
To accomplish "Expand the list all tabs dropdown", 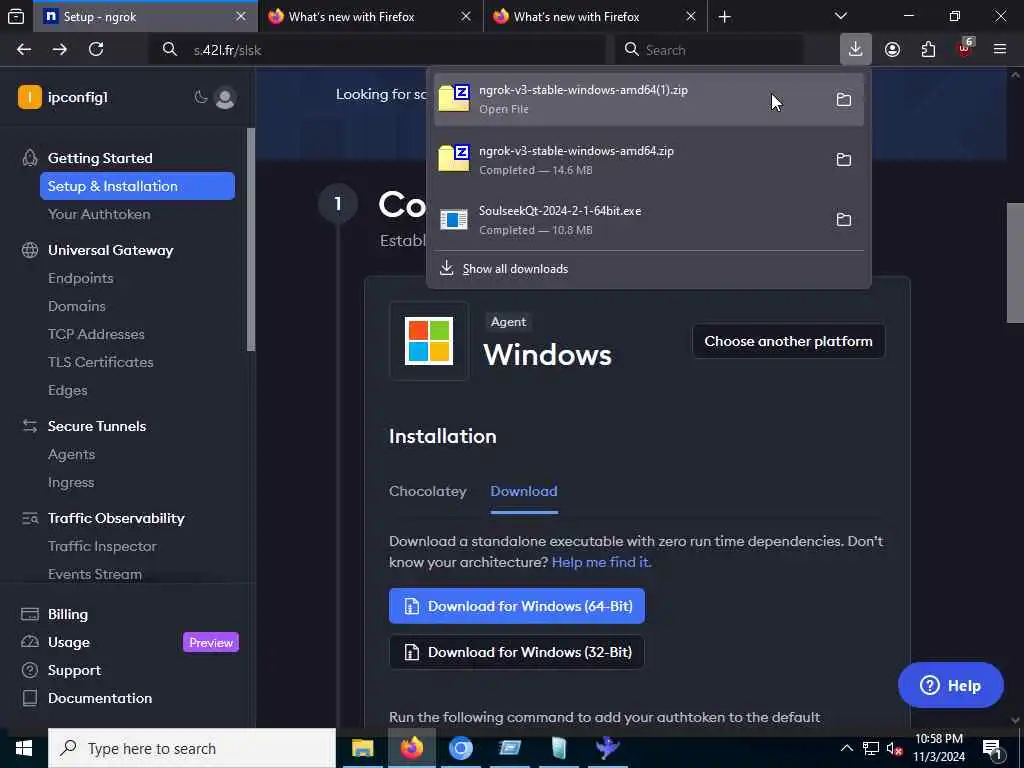I will click(841, 16).
